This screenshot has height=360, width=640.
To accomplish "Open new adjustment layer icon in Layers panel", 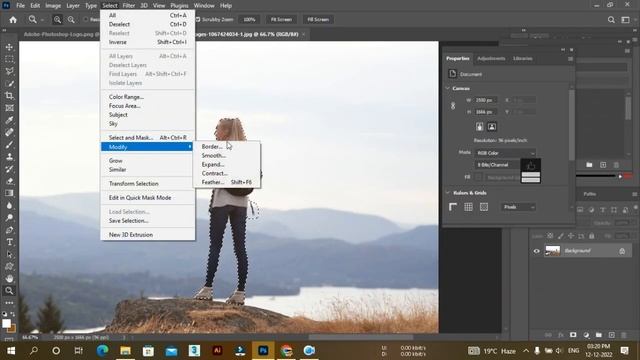I will (586, 335).
